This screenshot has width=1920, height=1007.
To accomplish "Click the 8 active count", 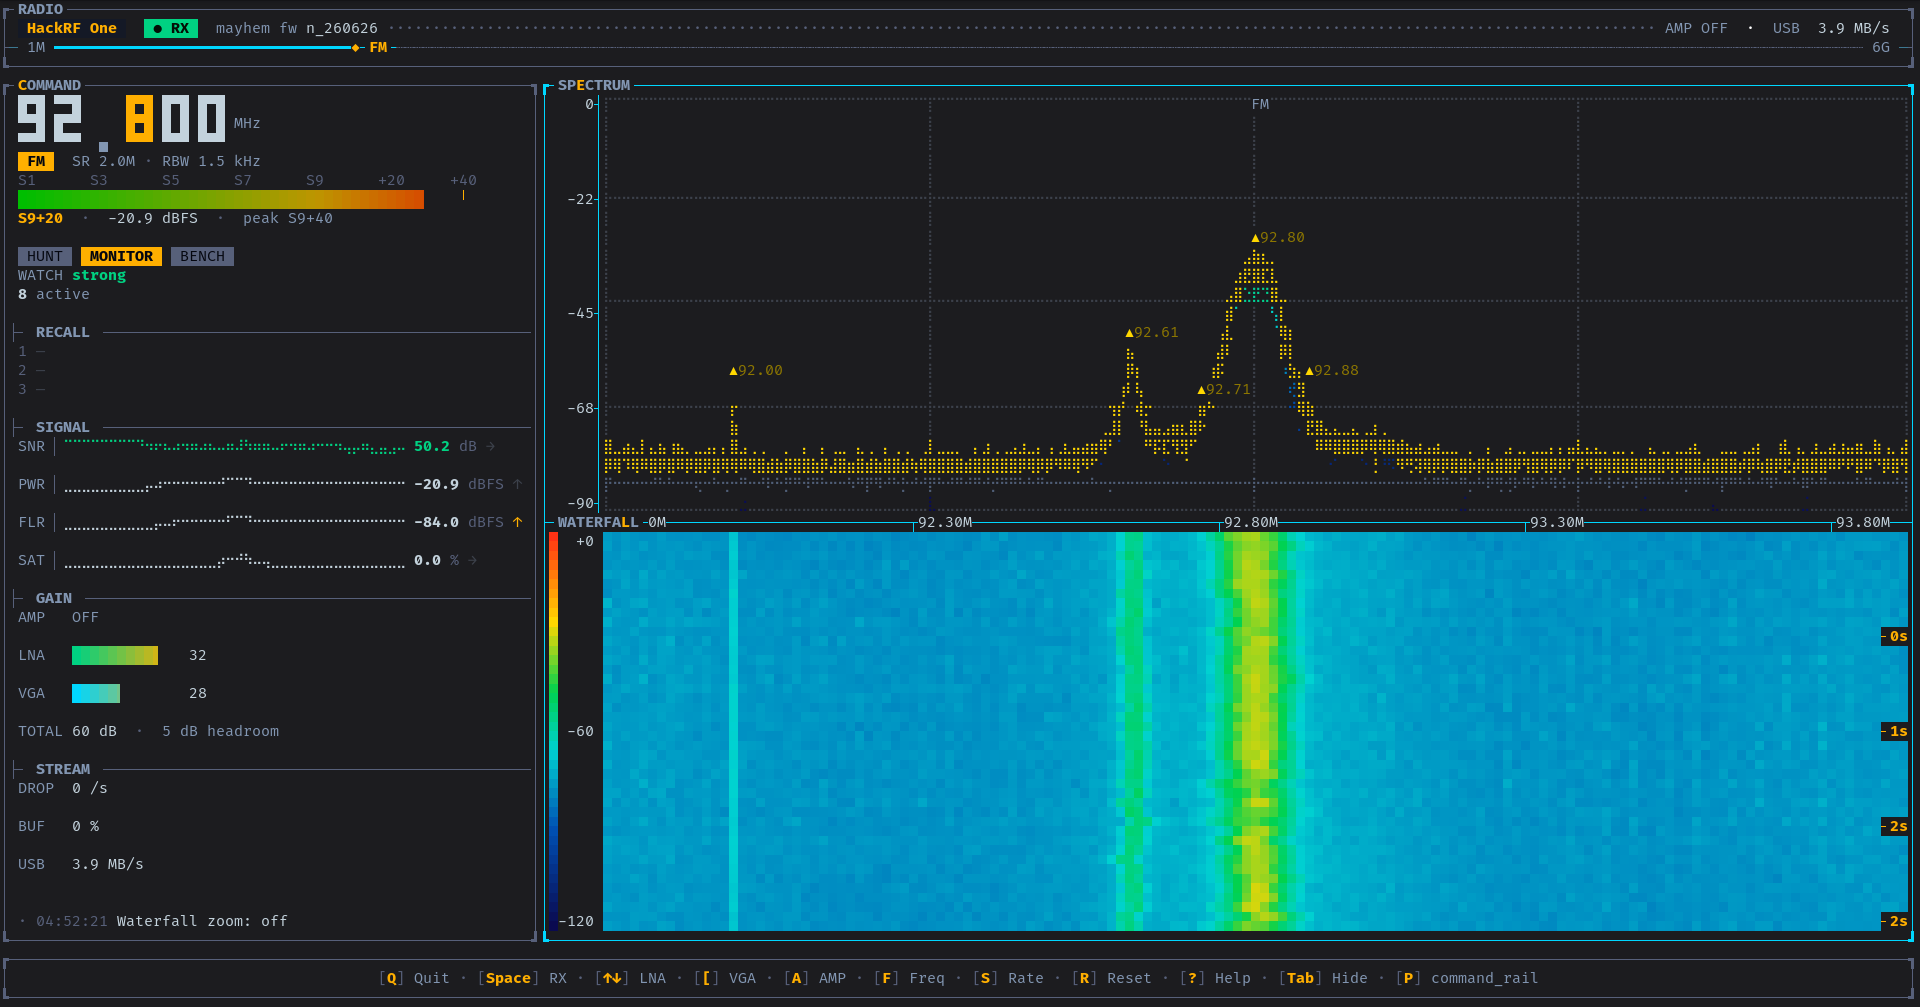I will pyautogui.click(x=54, y=294).
